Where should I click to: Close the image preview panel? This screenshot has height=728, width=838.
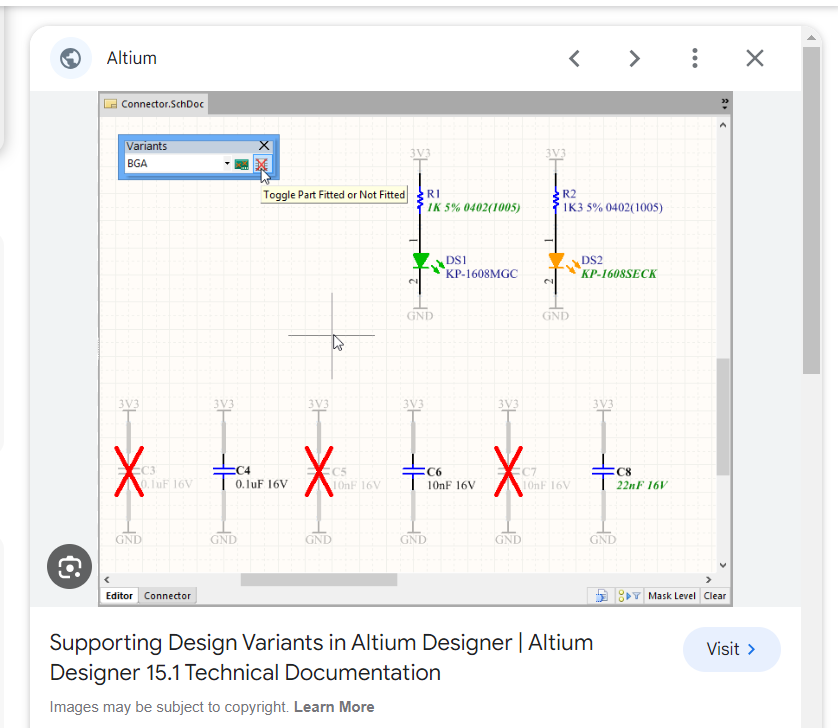point(755,58)
